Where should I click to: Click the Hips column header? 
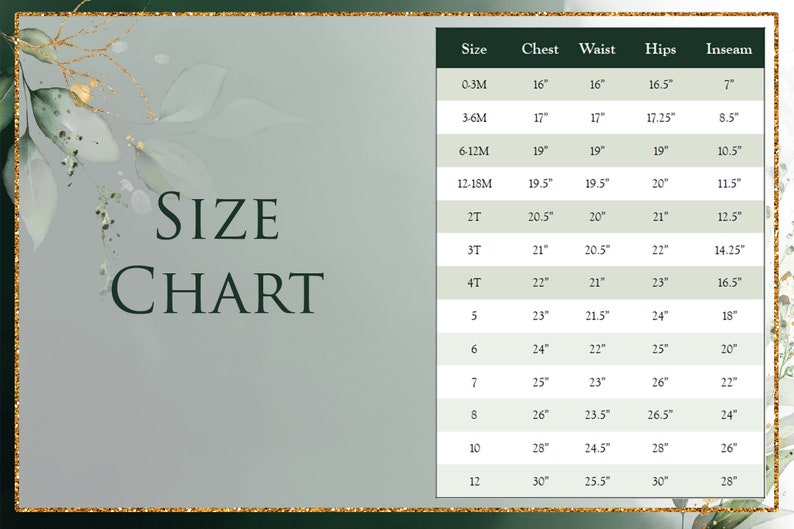(660, 49)
